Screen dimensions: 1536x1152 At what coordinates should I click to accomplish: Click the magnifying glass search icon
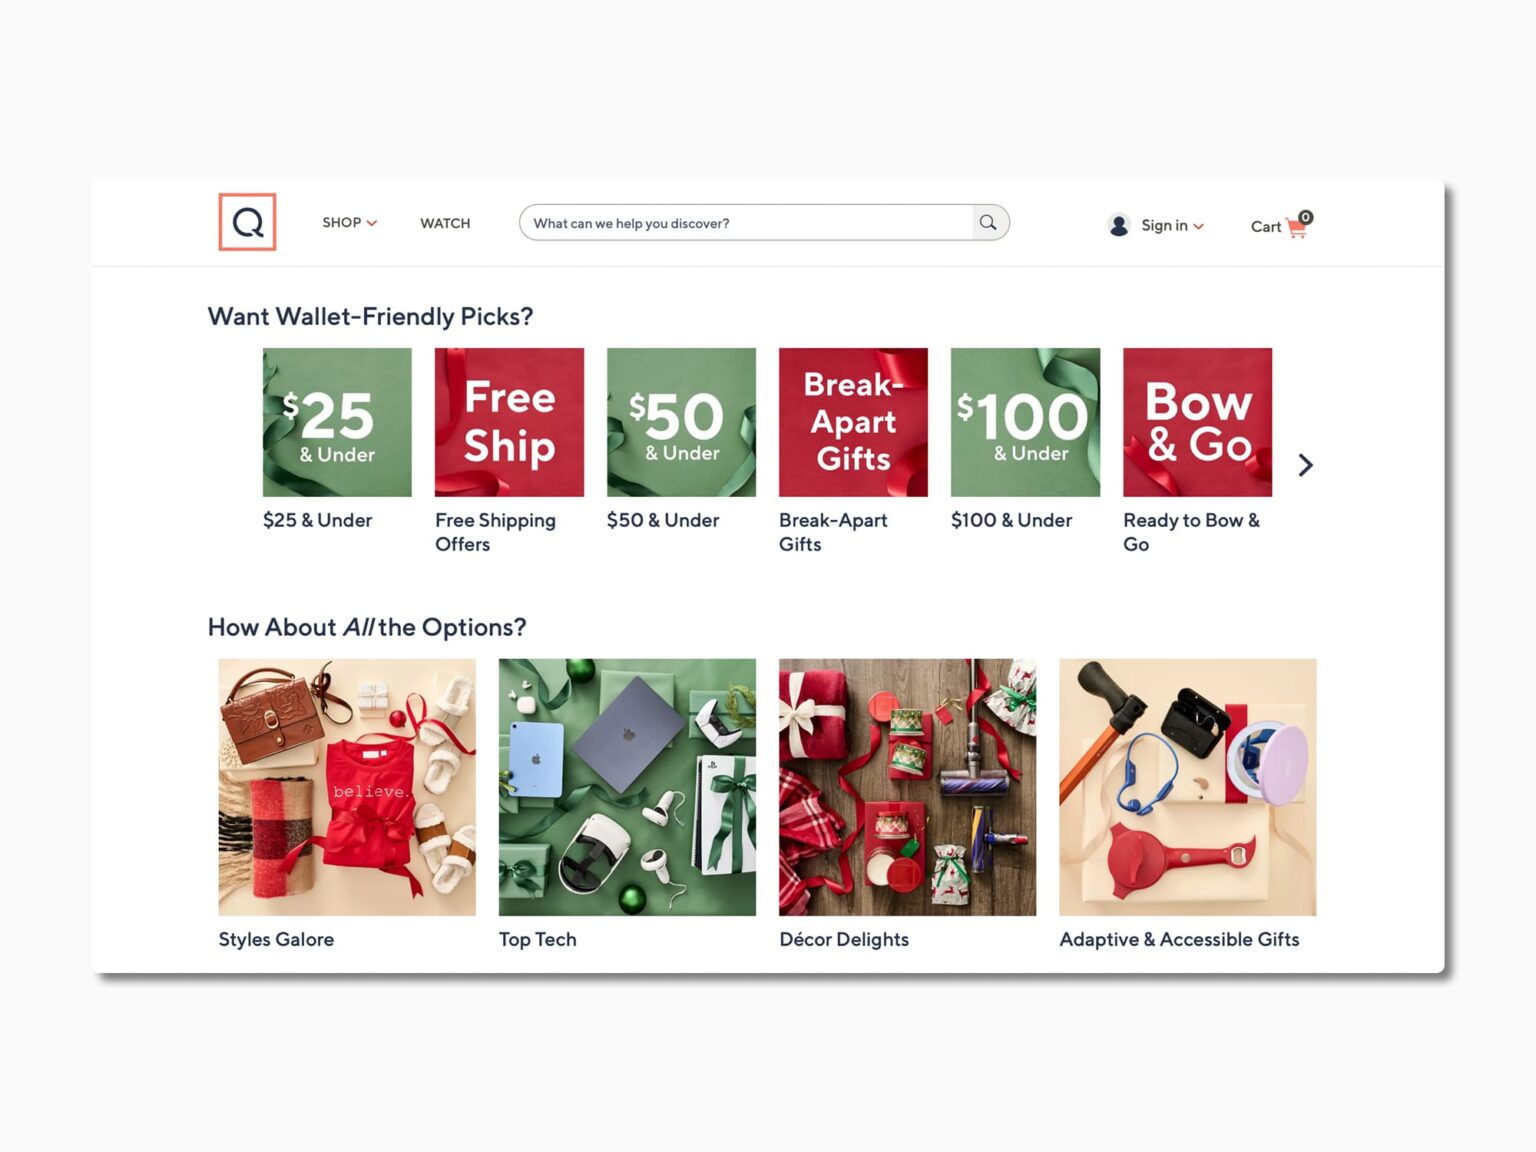988,222
